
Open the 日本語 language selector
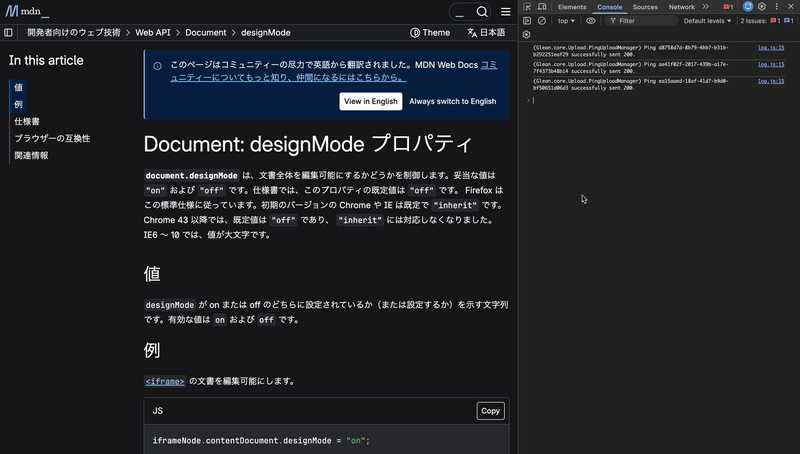tap(486, 33)
